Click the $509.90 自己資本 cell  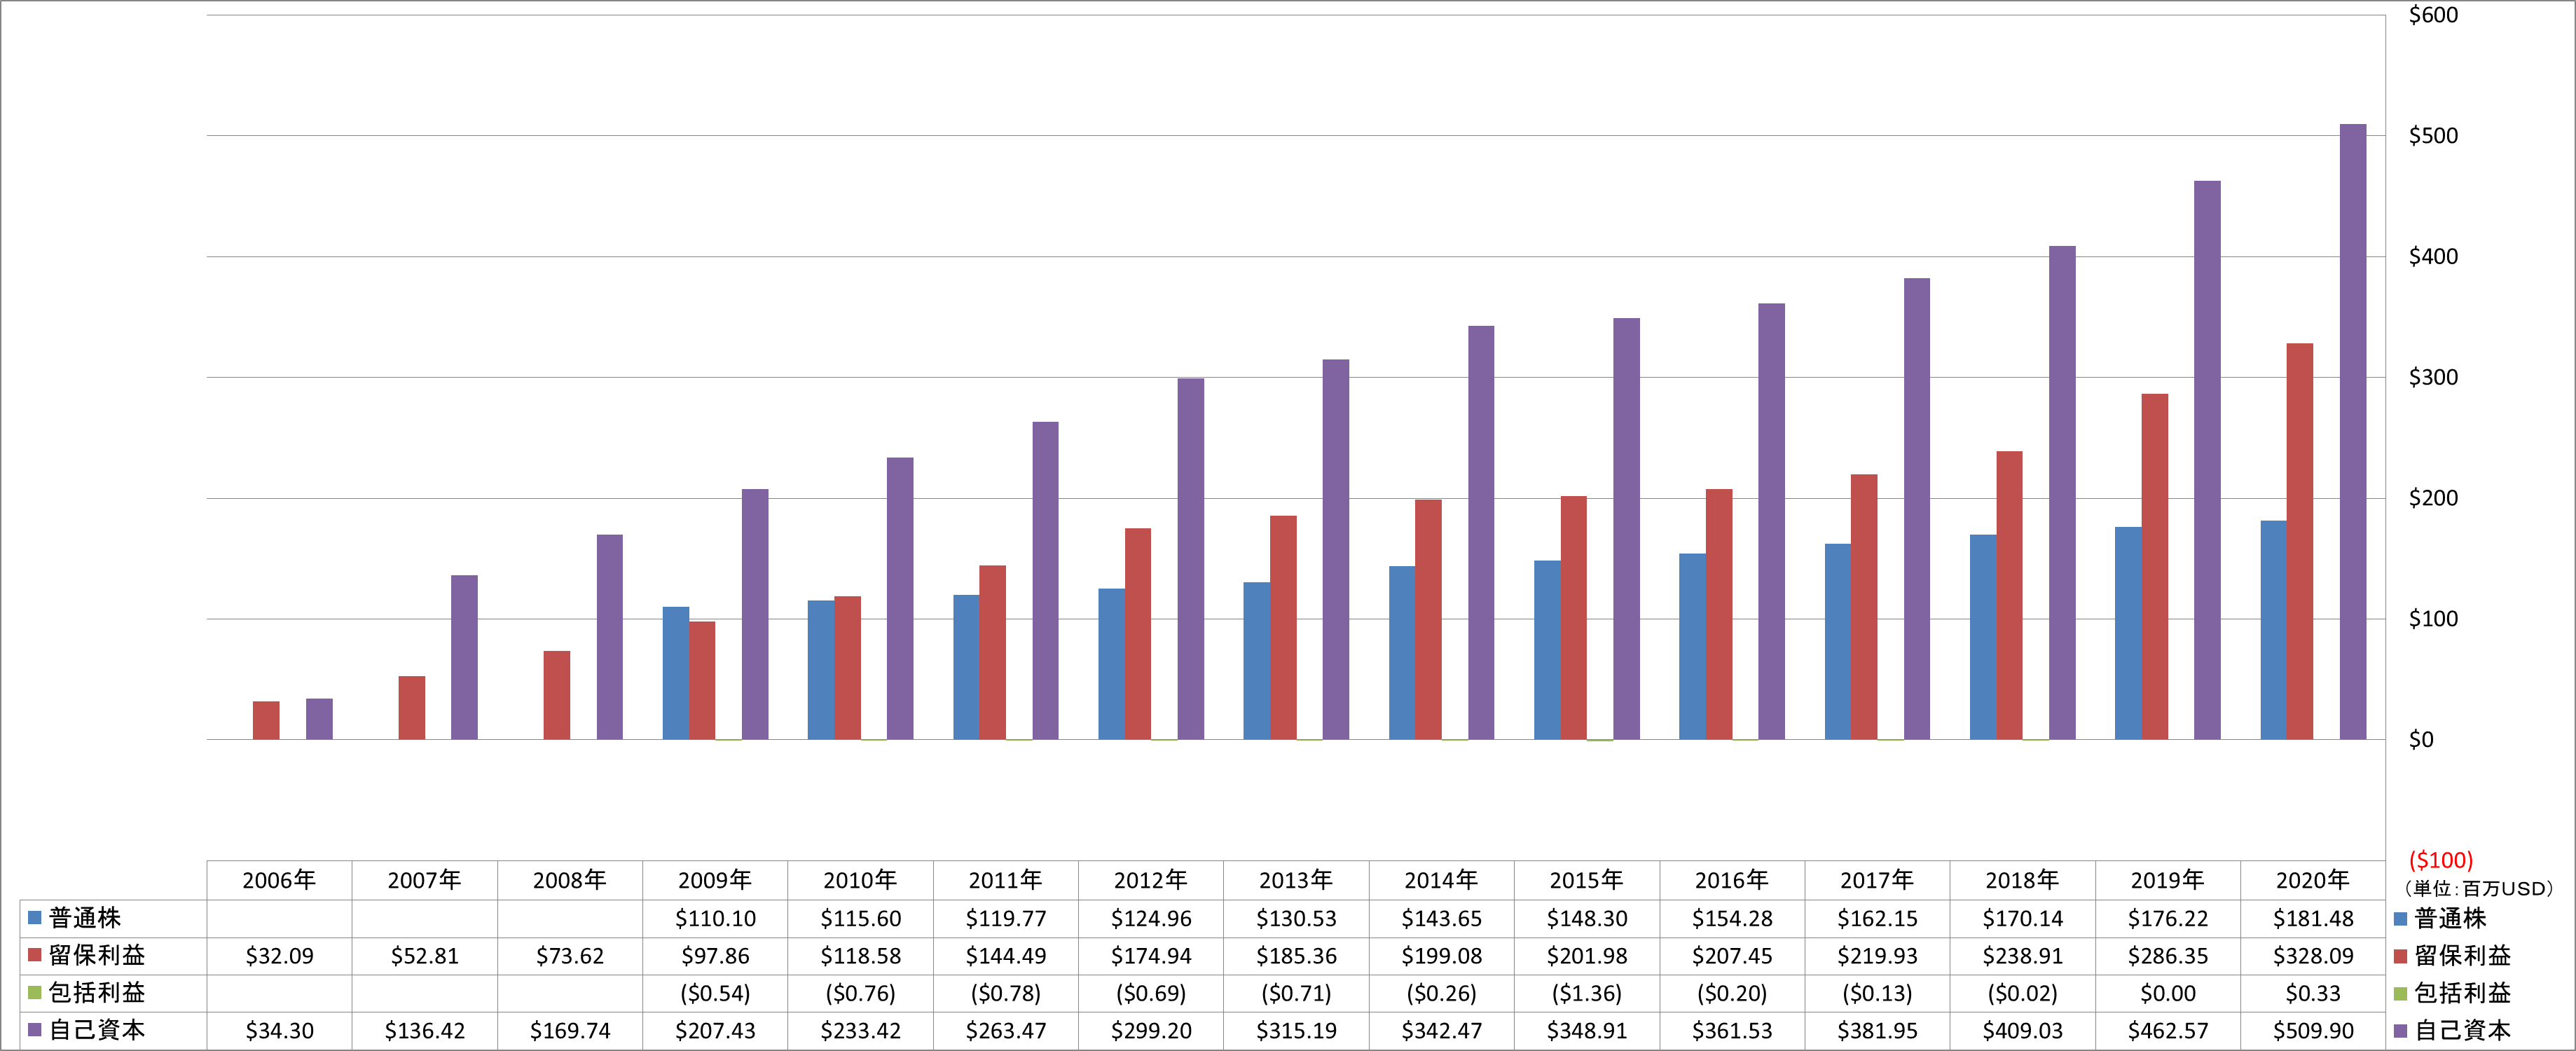[2313, 1031]
